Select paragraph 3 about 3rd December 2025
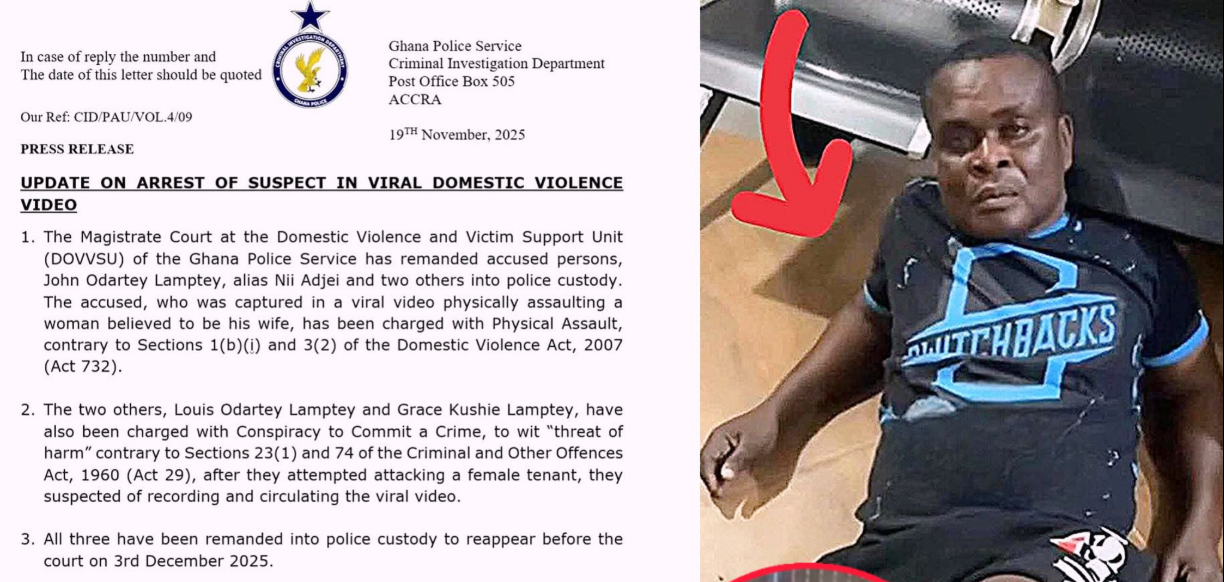The image size is (1224, 582). 322,550
